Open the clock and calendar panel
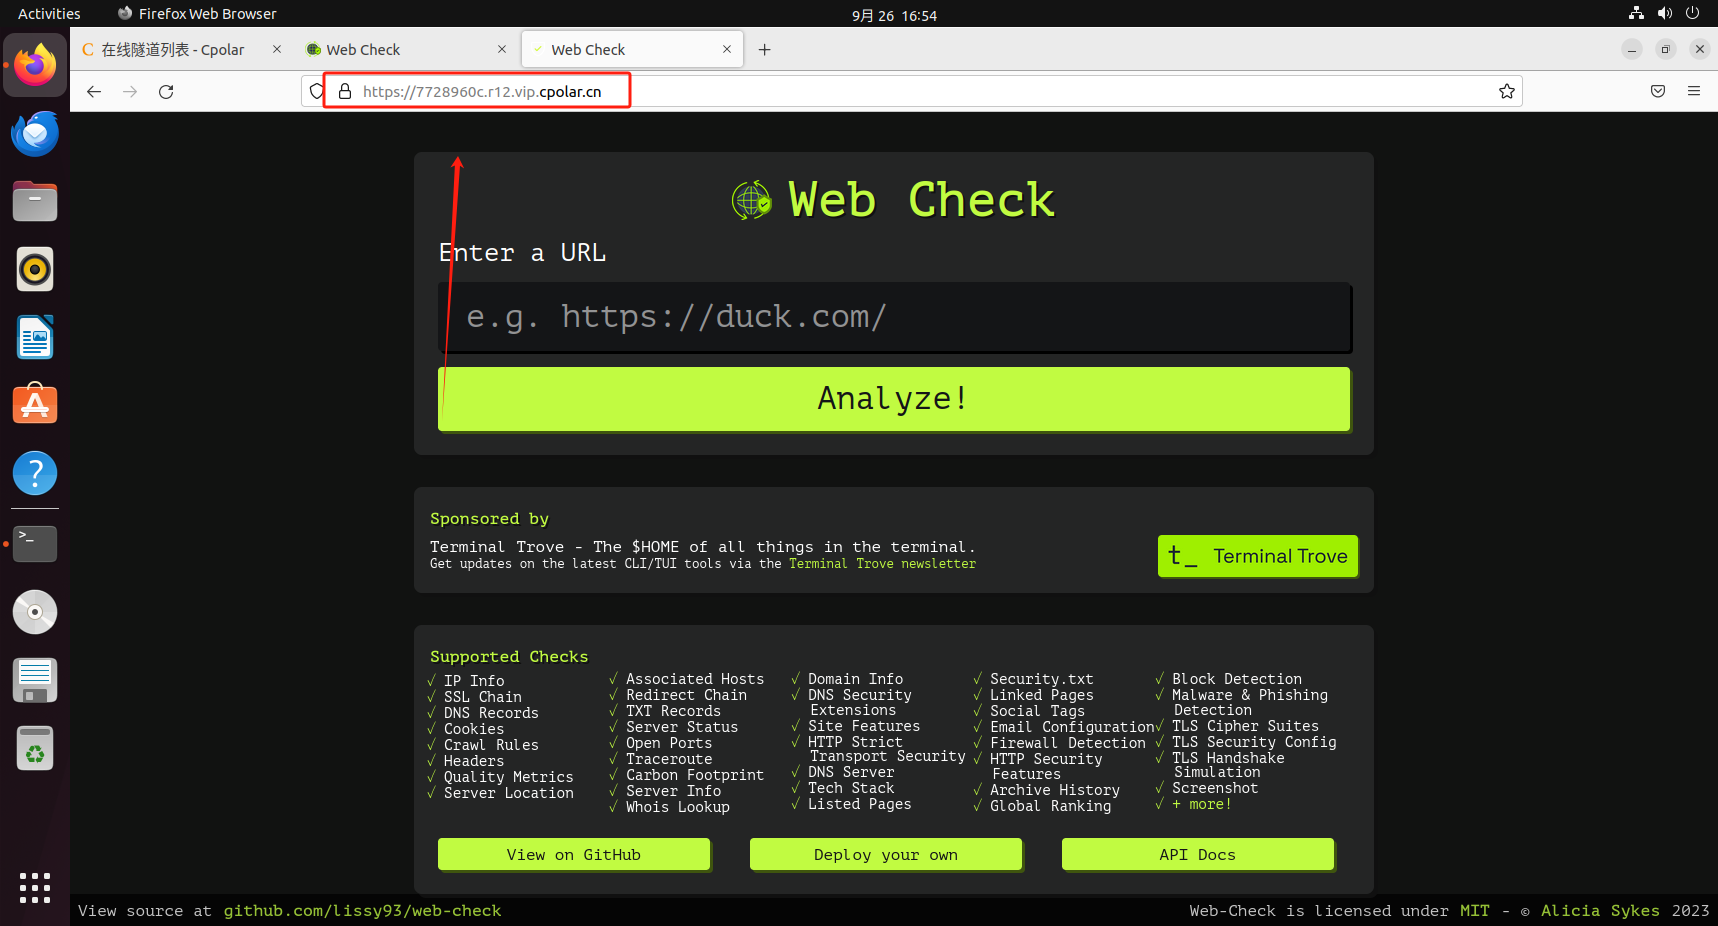The image size is (1718, 926). pos(894,14)
